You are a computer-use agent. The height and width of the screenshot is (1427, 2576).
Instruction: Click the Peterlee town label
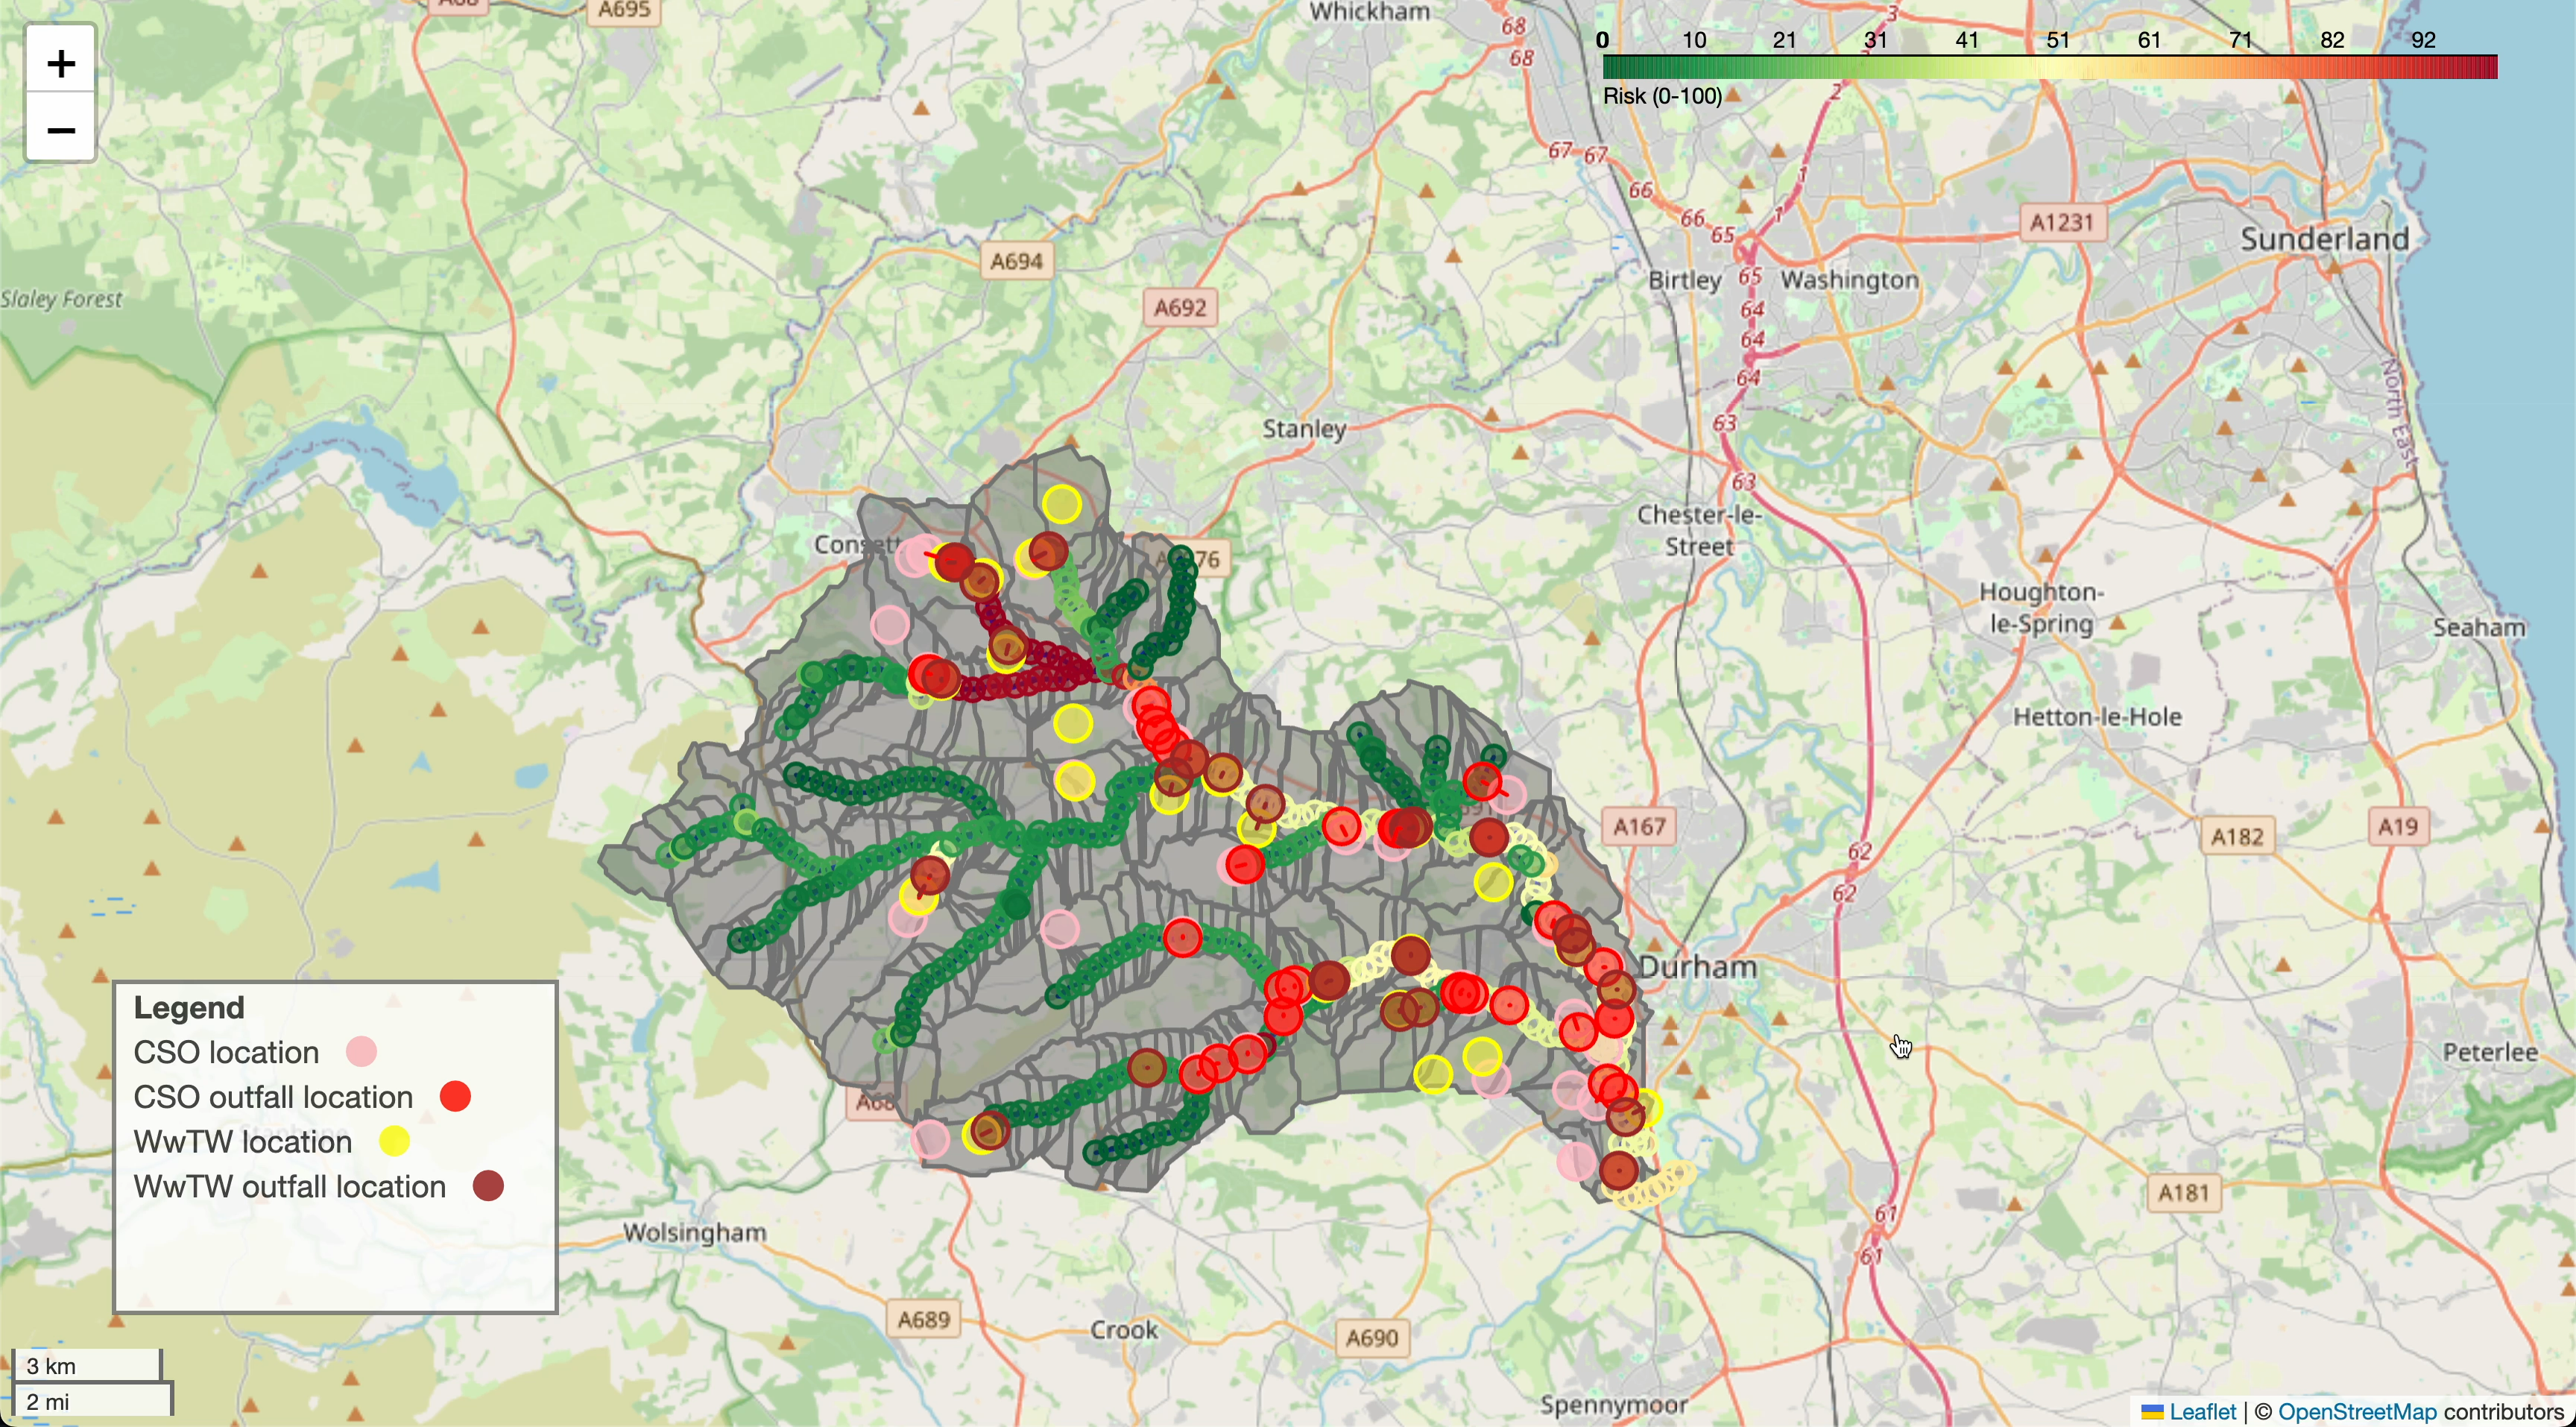[x=2490, y=1052]
